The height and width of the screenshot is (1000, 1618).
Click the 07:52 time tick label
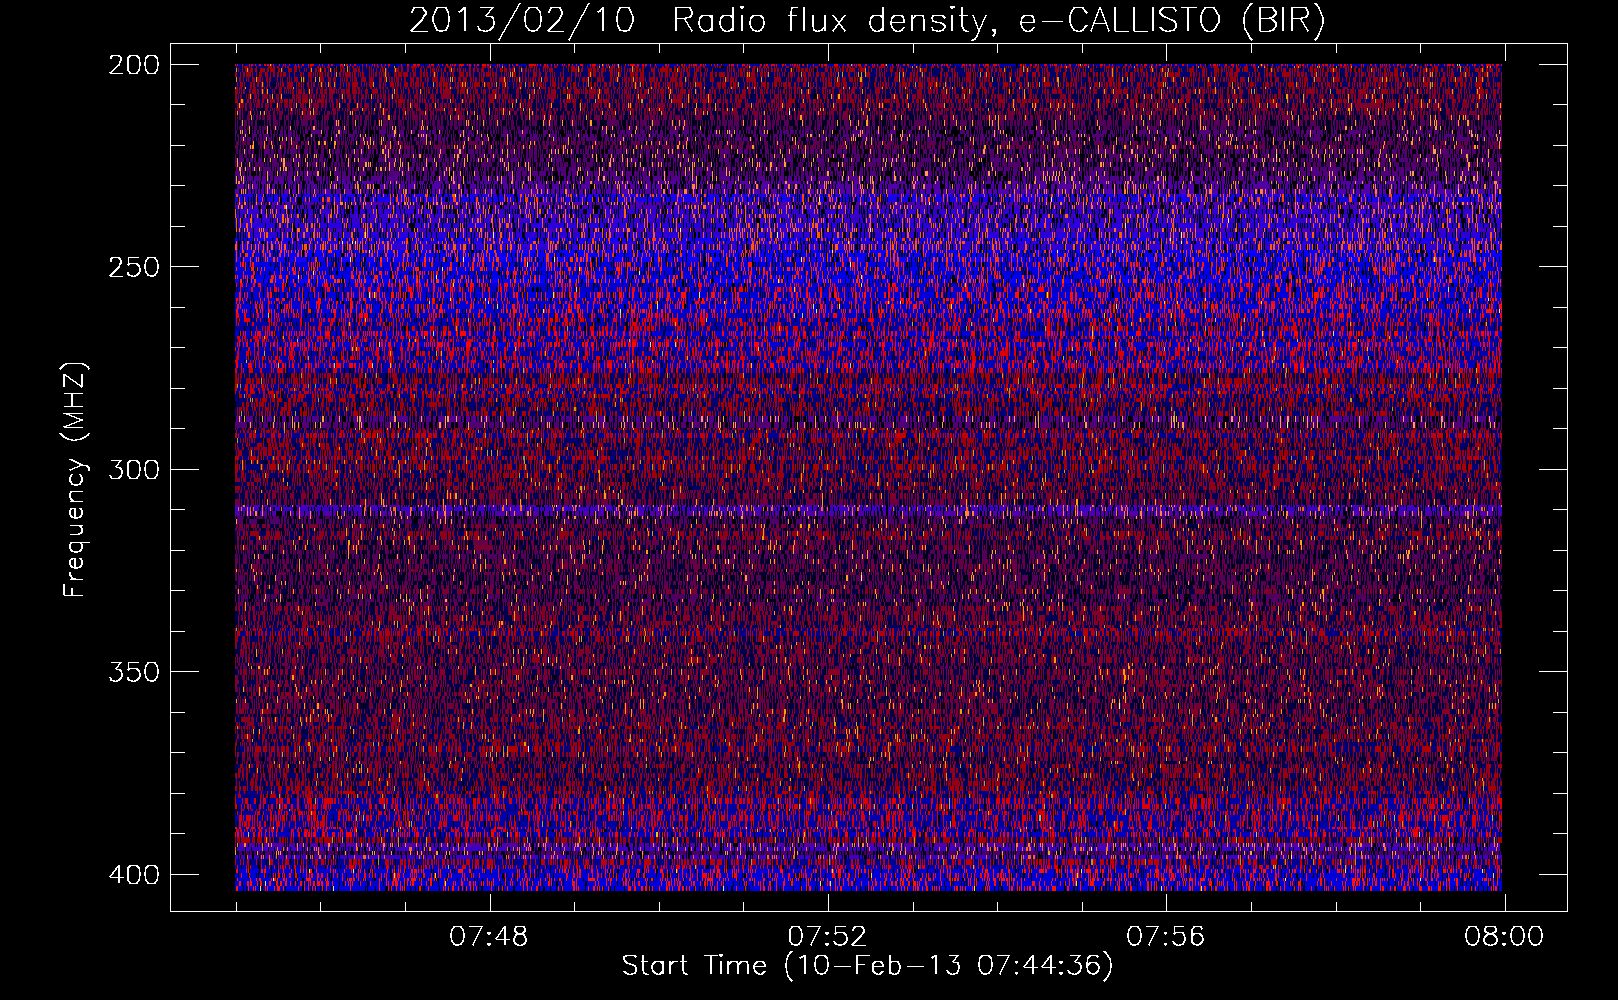(x=827, y=937)
